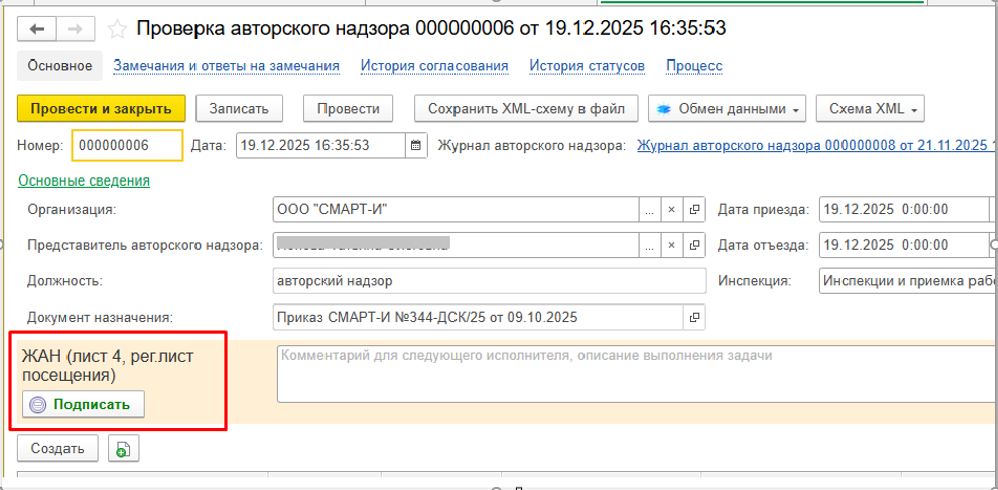Clear the Организация field with x button

click(672, 210)
